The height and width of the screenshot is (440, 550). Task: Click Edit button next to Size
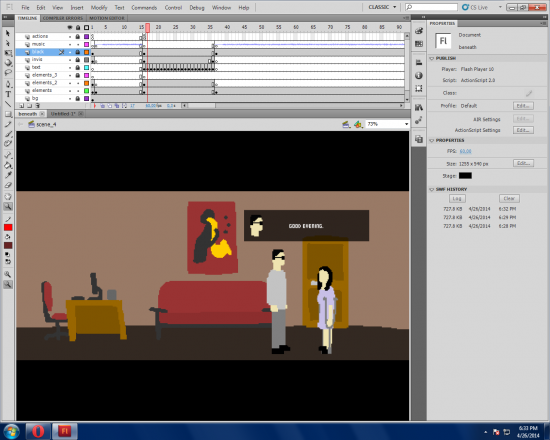[x=523, y=163]
